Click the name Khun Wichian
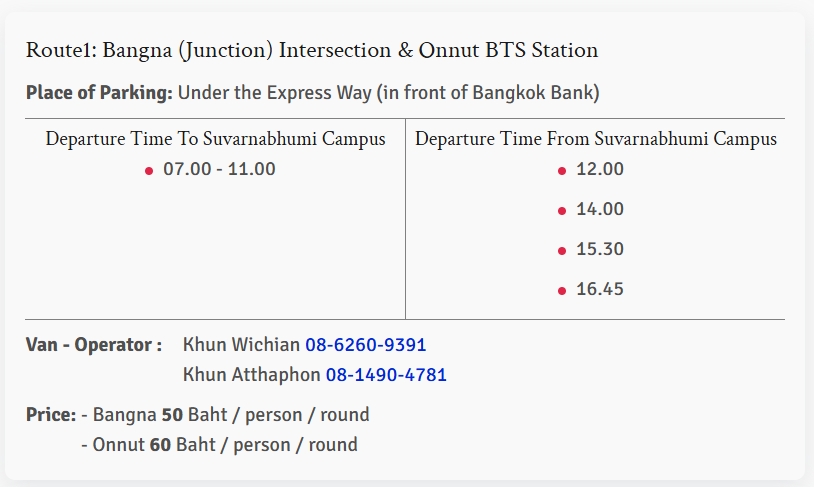 pyautogui.click(x=241, y=345)
